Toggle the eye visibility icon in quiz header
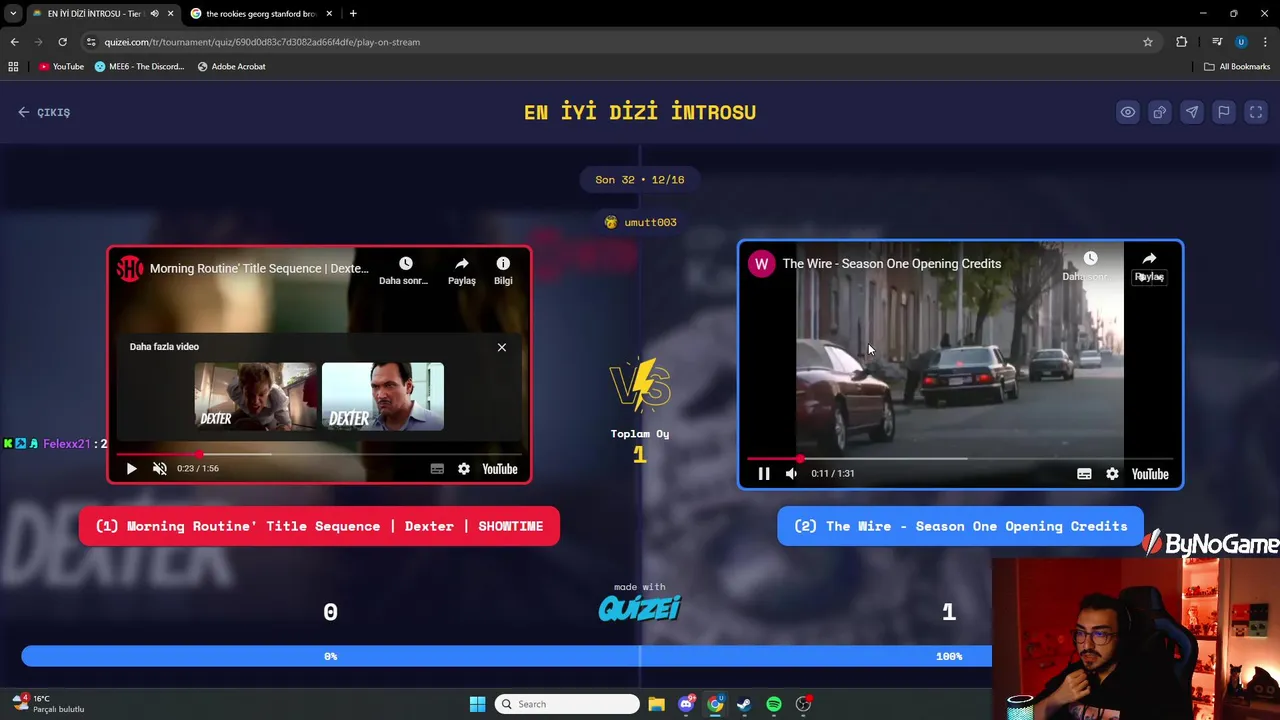 [x=1127, y=112]
